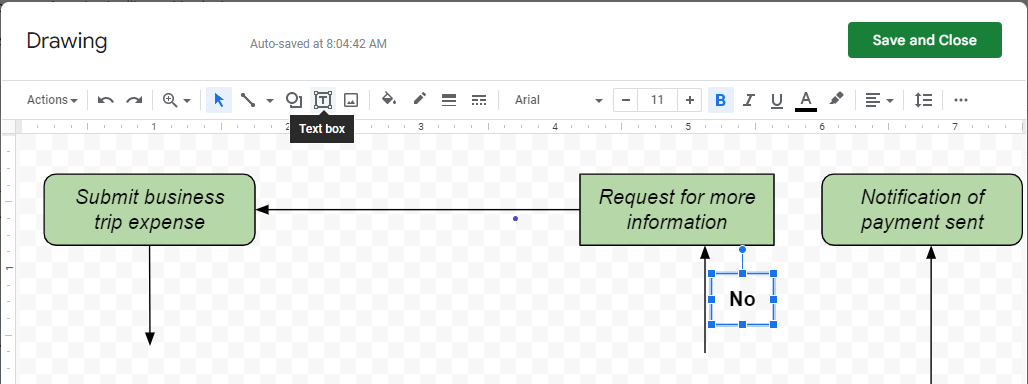Insert an image with Image icon

(351, 100)
